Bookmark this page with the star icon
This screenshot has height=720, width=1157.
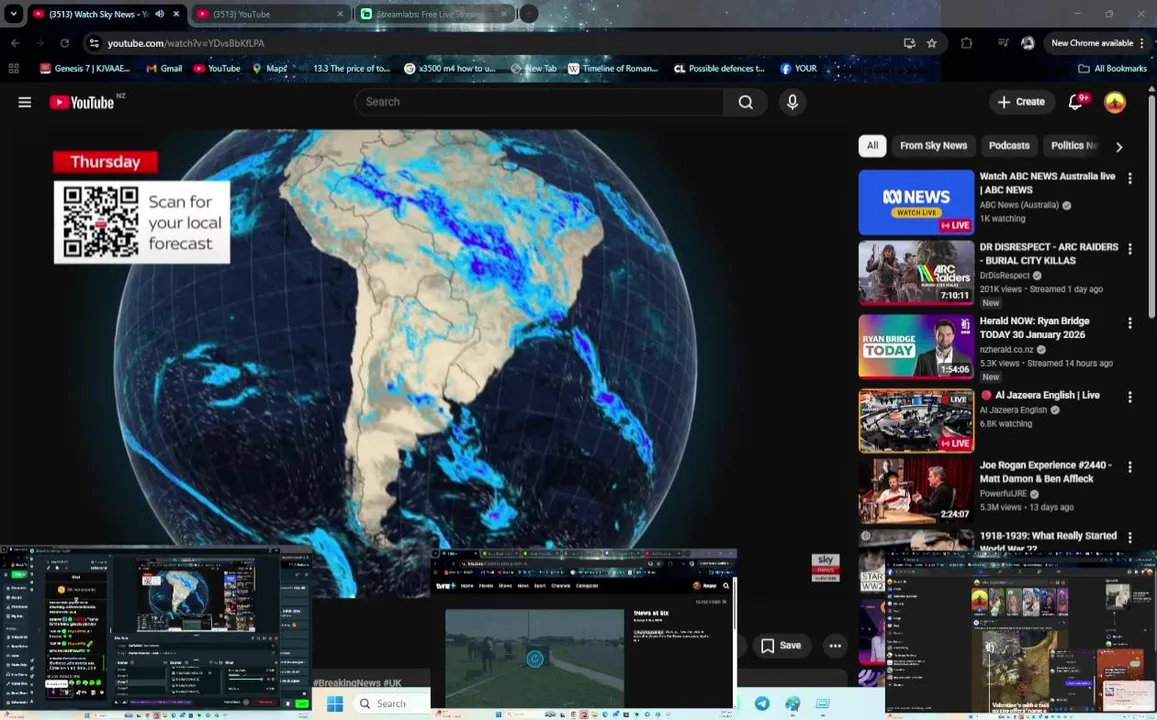click(932, 43)
